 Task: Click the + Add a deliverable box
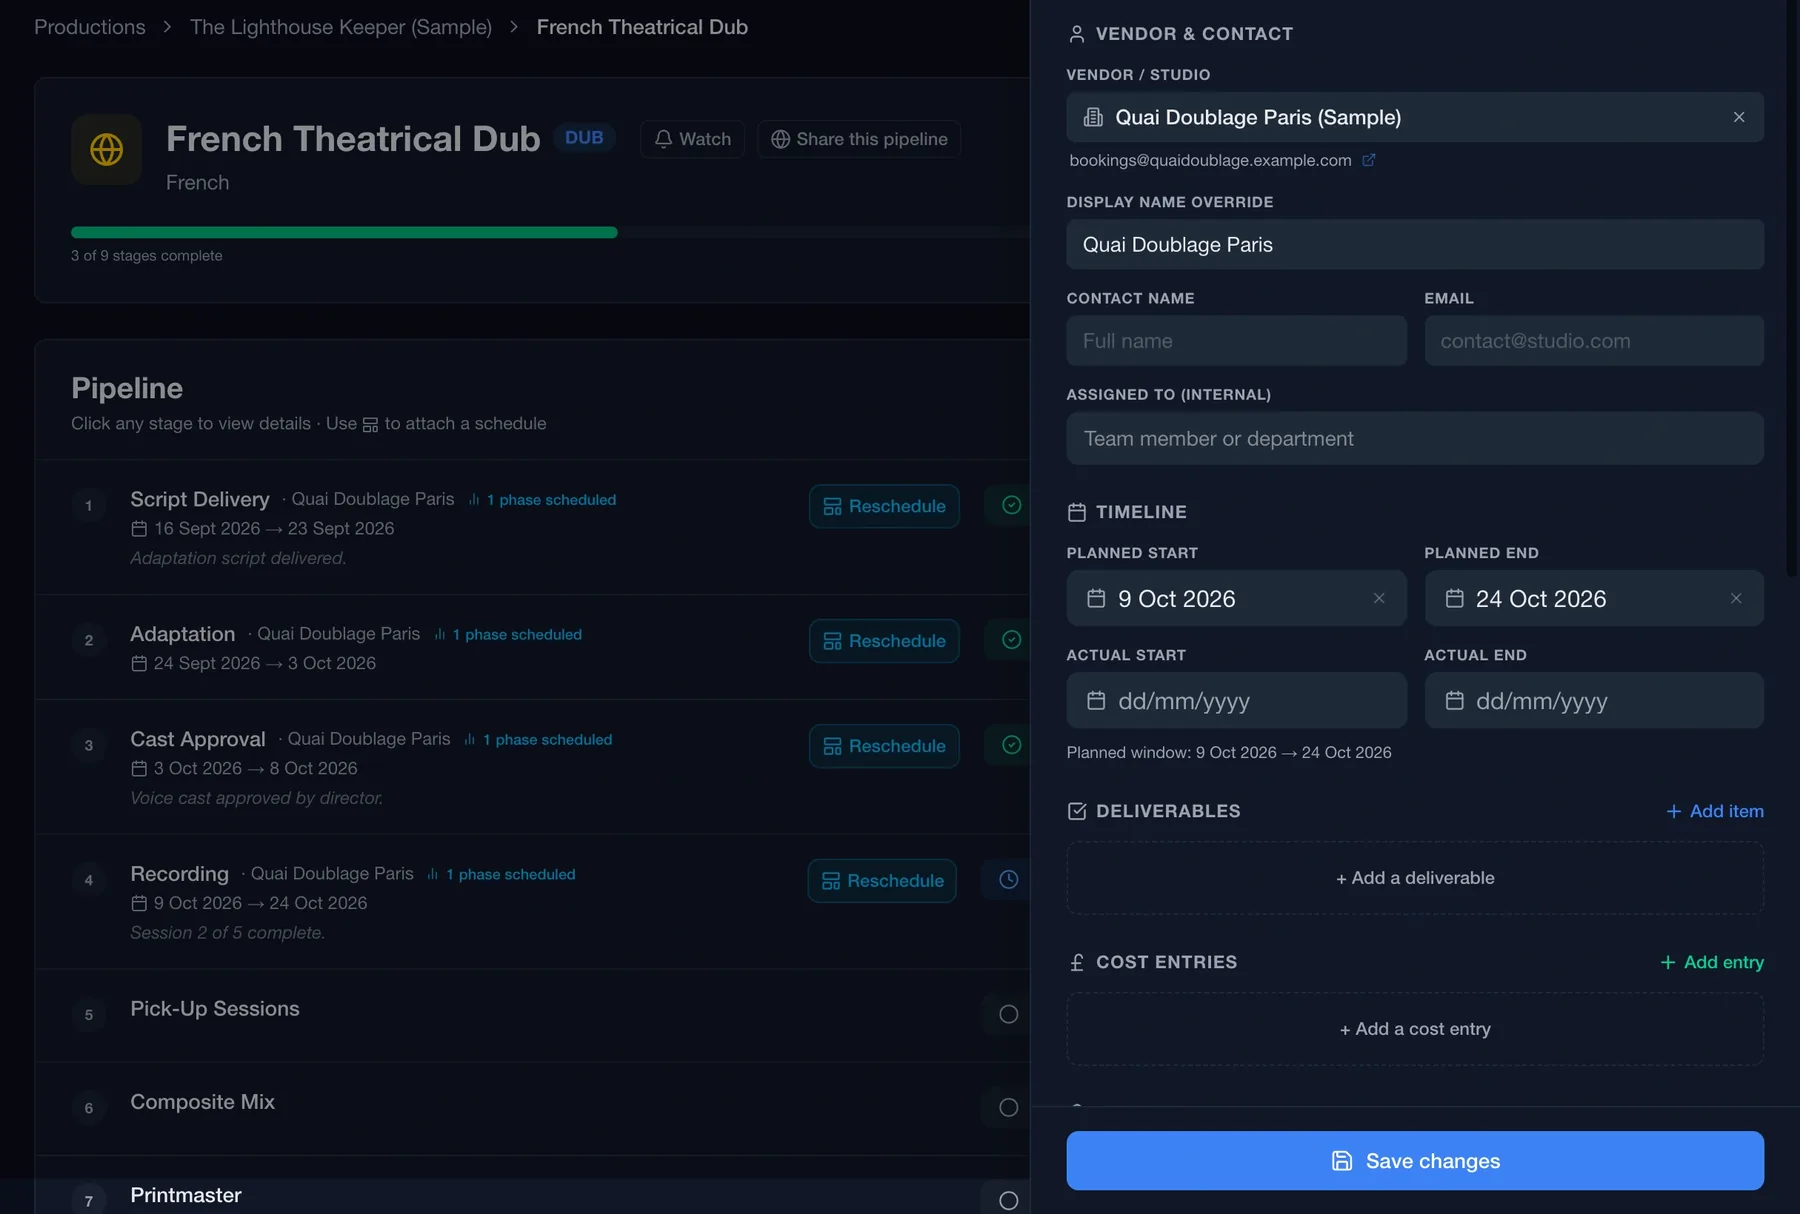1415,878
